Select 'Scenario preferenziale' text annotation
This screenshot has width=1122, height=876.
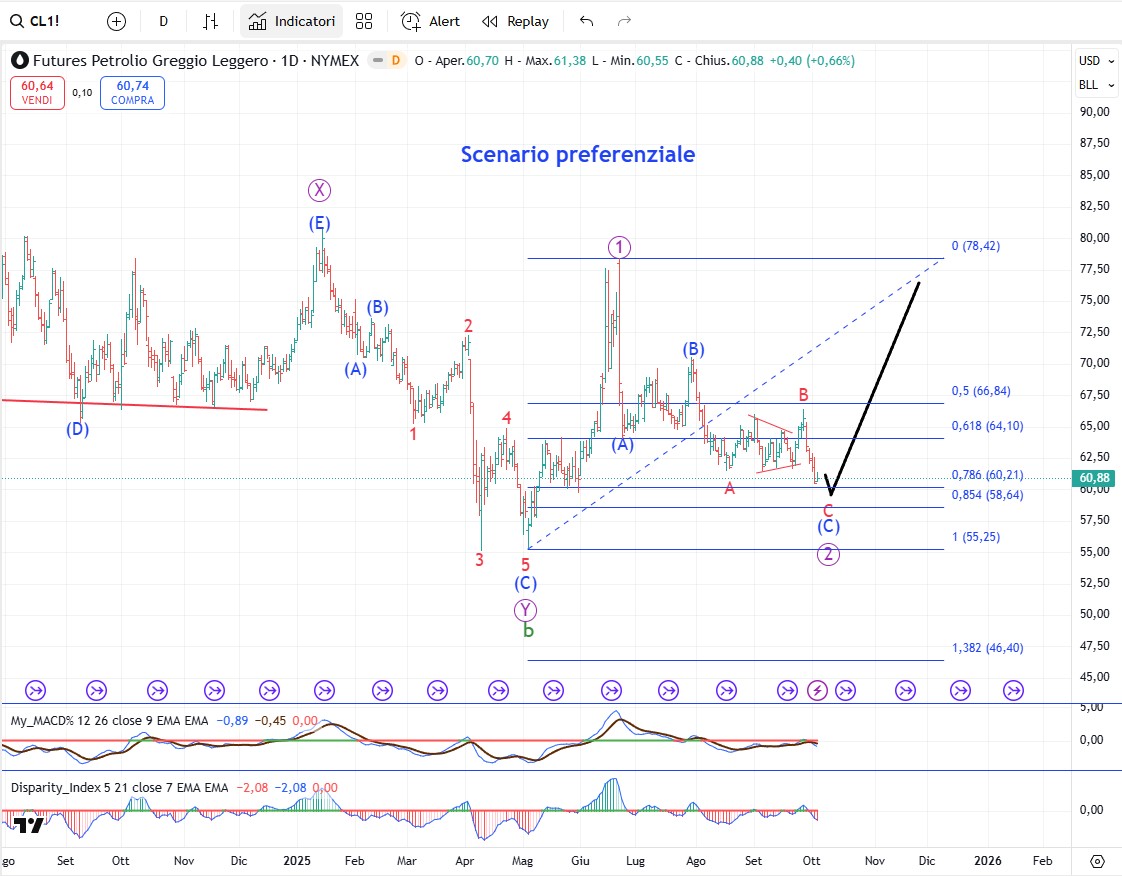pos(577,154)
